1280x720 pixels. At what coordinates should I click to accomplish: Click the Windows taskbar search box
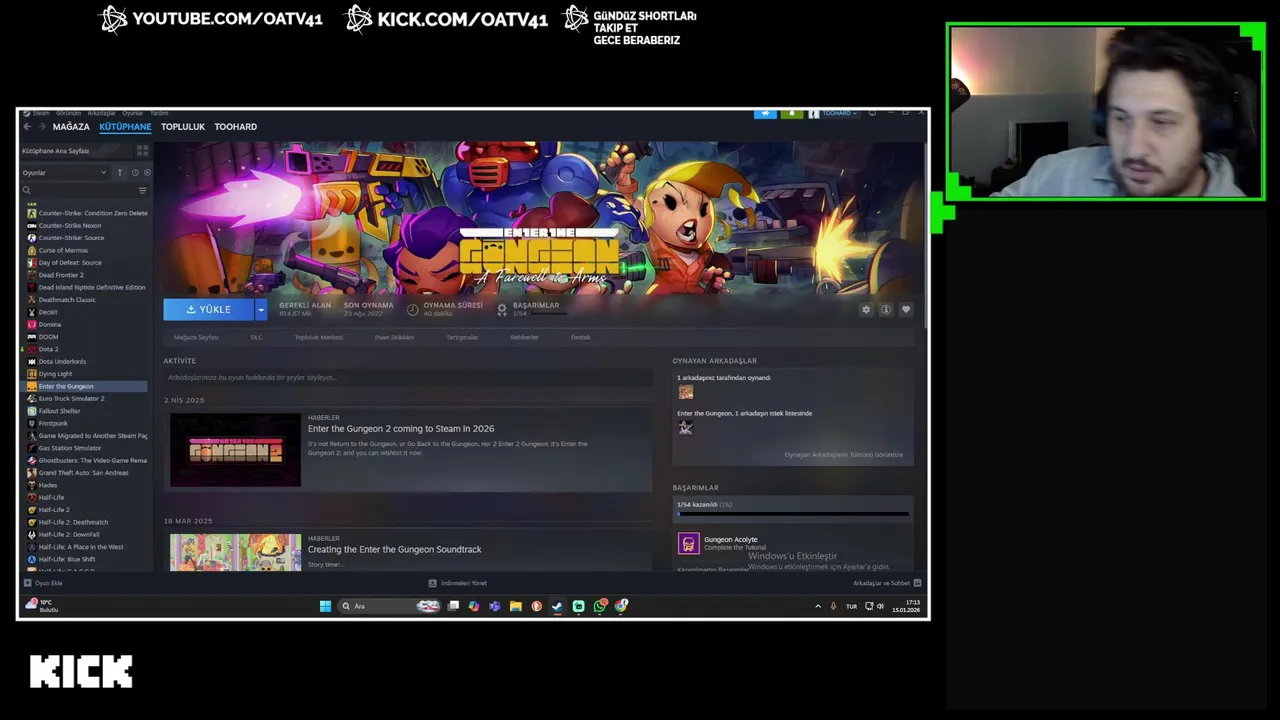(x=388, y=606)
